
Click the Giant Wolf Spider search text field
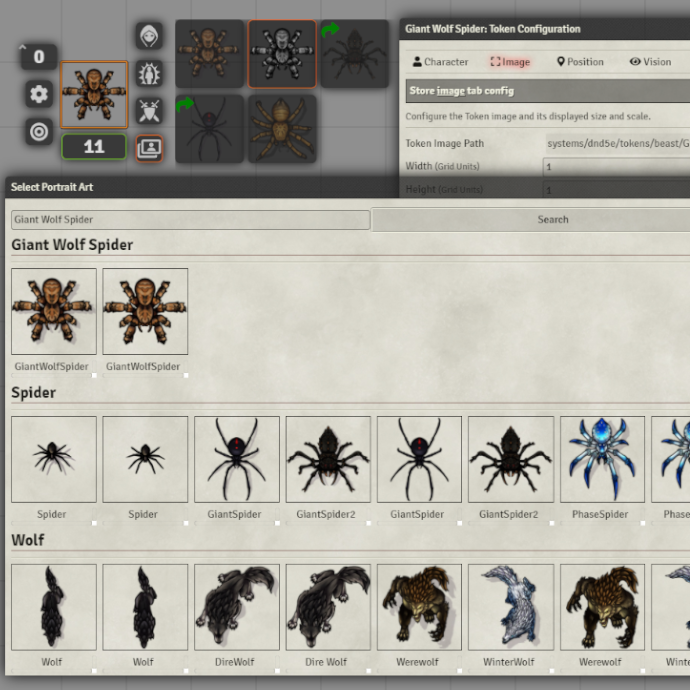[190, 219]
